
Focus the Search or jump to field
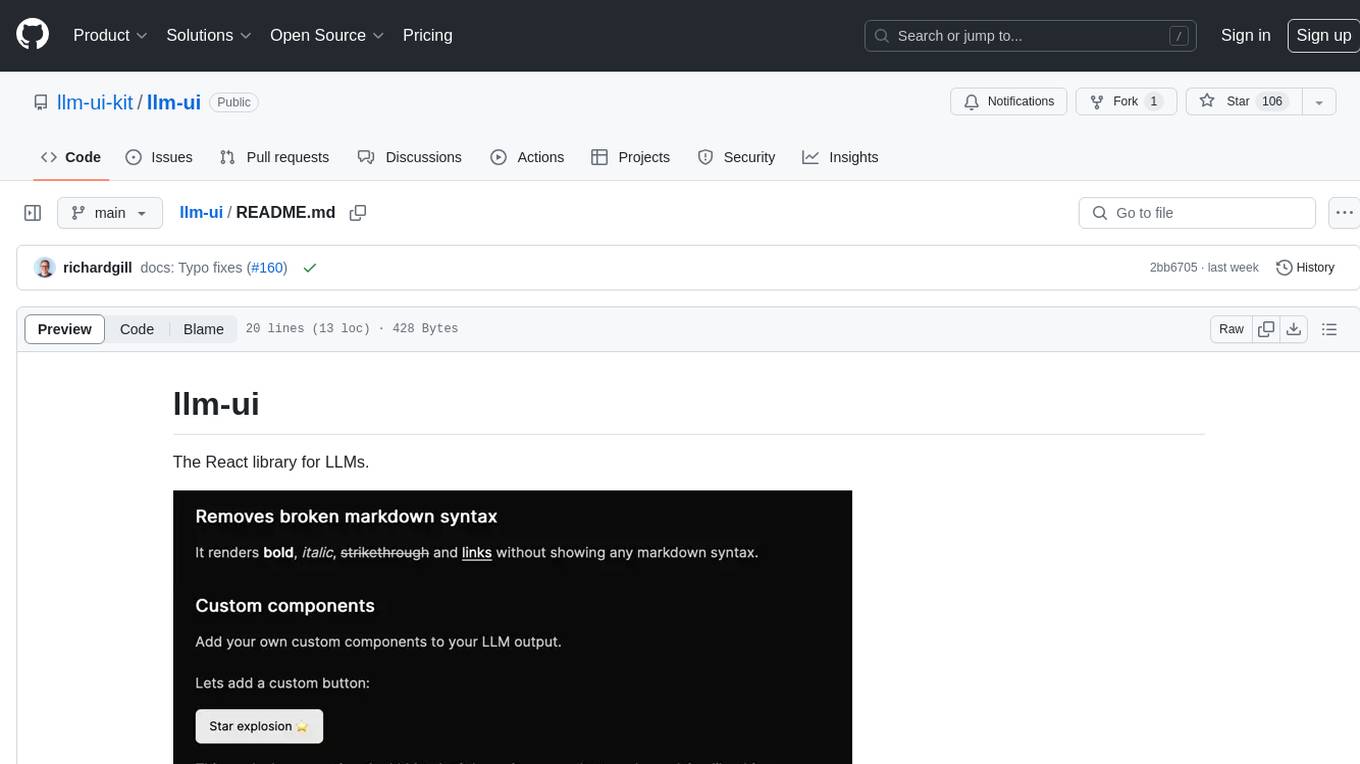(x=1030, y=36)
